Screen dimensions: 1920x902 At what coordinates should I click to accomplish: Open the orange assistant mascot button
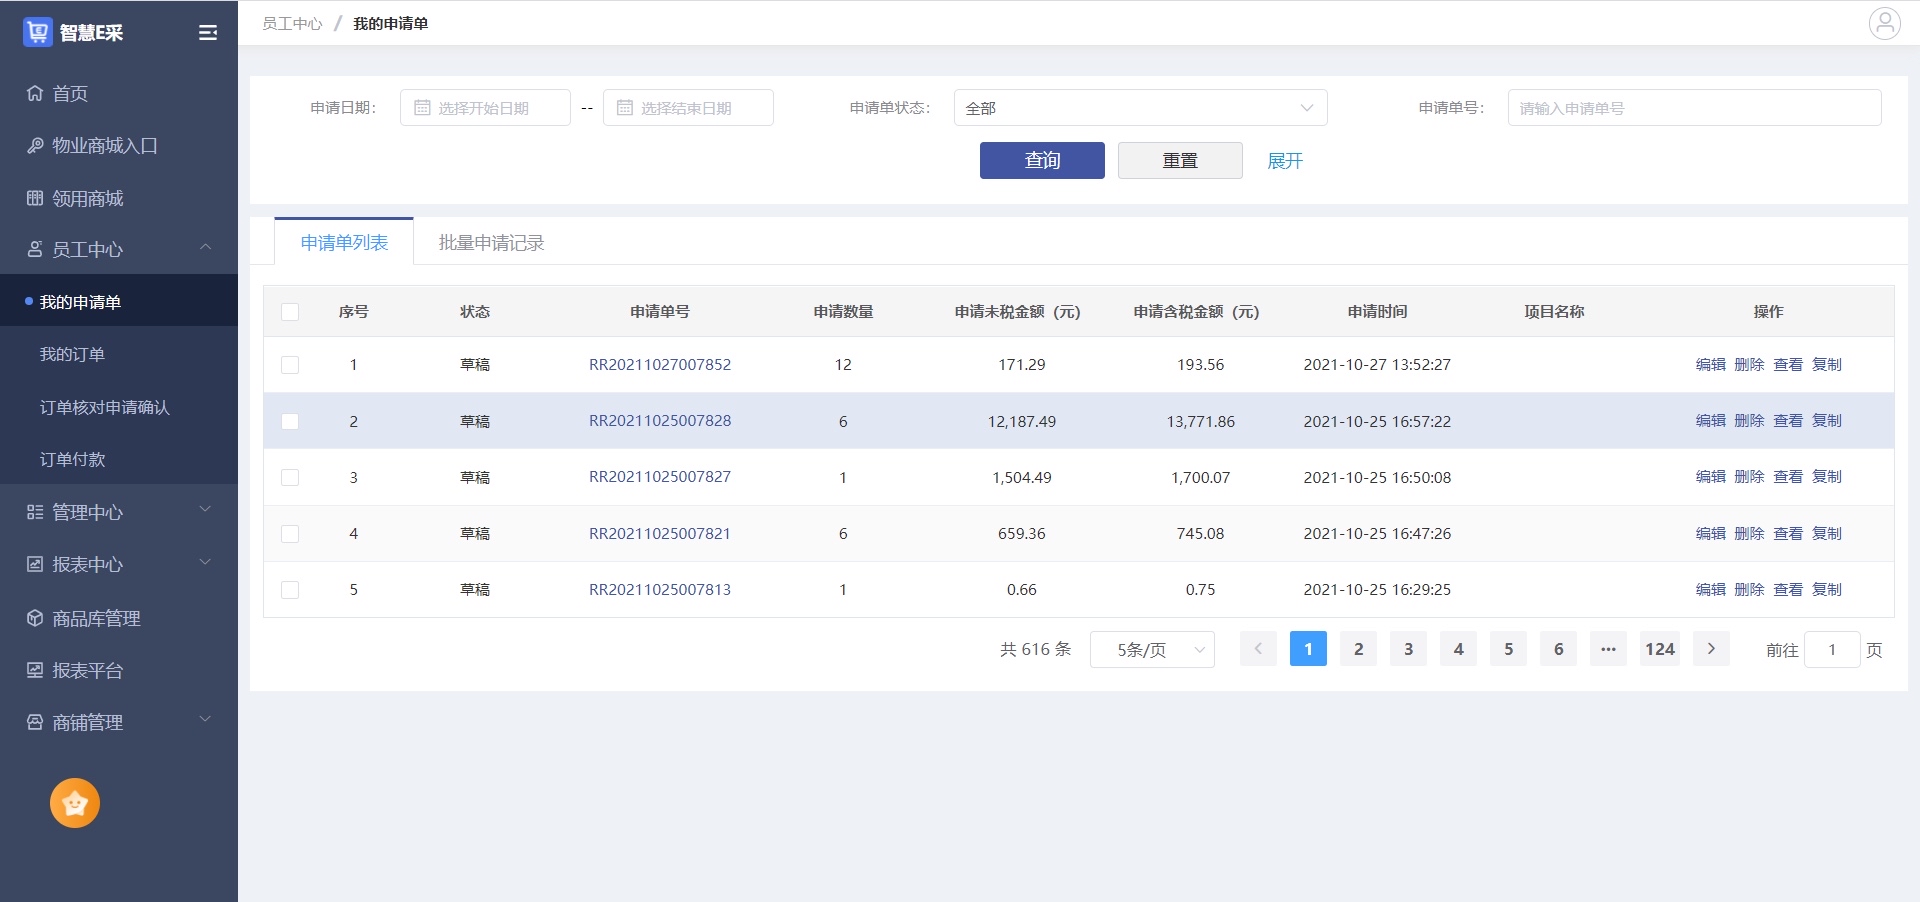click(75, 803)
